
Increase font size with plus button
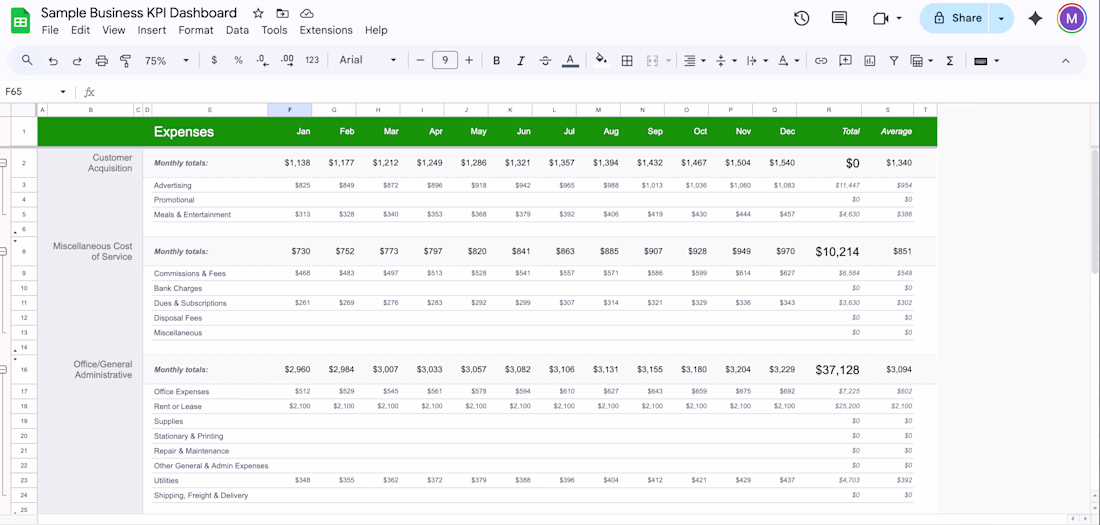tap(469, 61)
